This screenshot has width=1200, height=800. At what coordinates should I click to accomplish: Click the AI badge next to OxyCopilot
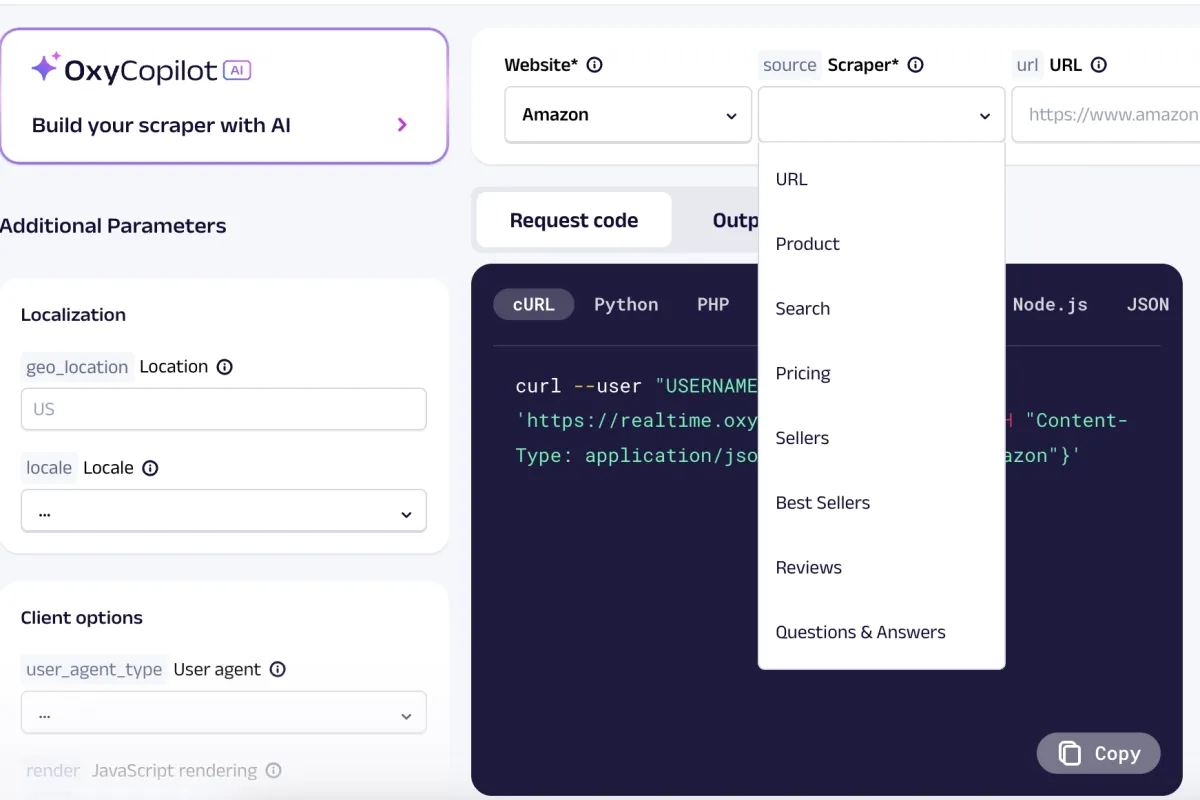tap(236, 70)
